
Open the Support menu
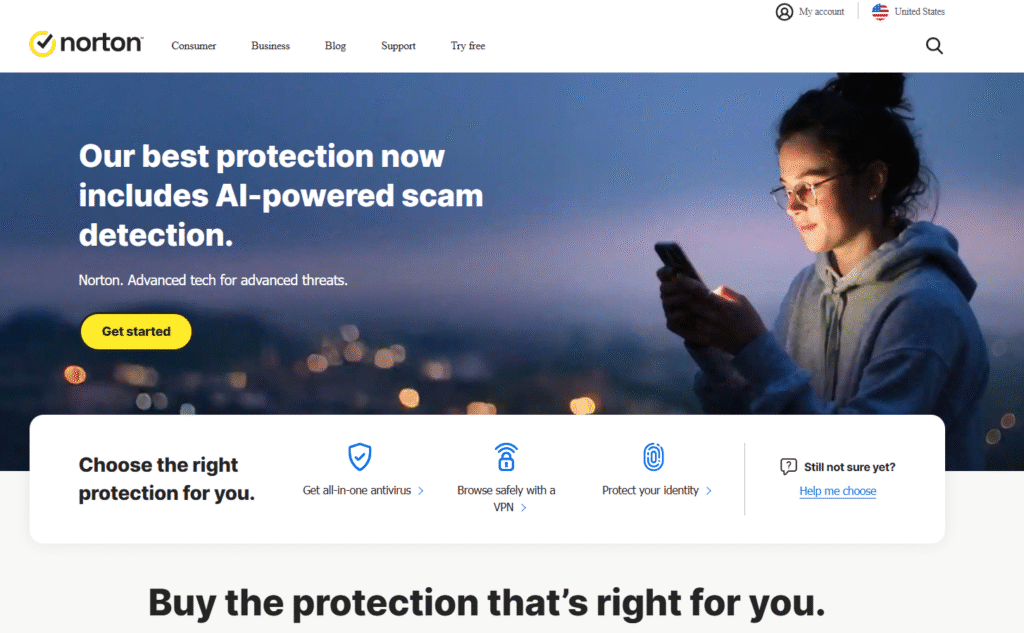pos(398,46)
